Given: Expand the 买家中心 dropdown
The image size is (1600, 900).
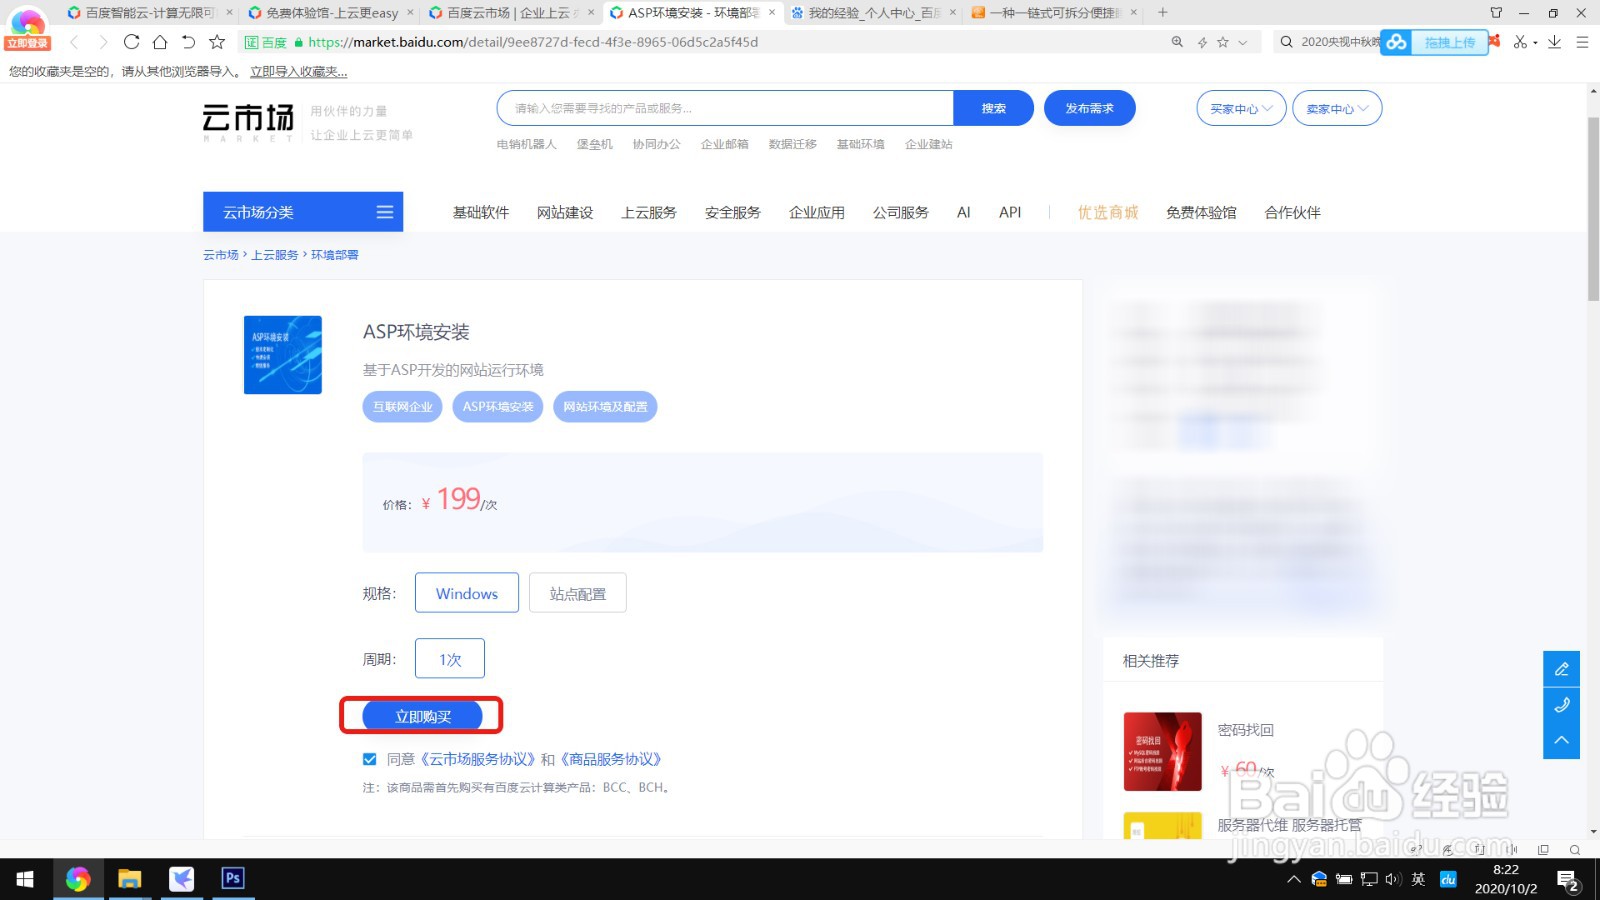Looking at the screenshot, I should (x=1241, y=108).
